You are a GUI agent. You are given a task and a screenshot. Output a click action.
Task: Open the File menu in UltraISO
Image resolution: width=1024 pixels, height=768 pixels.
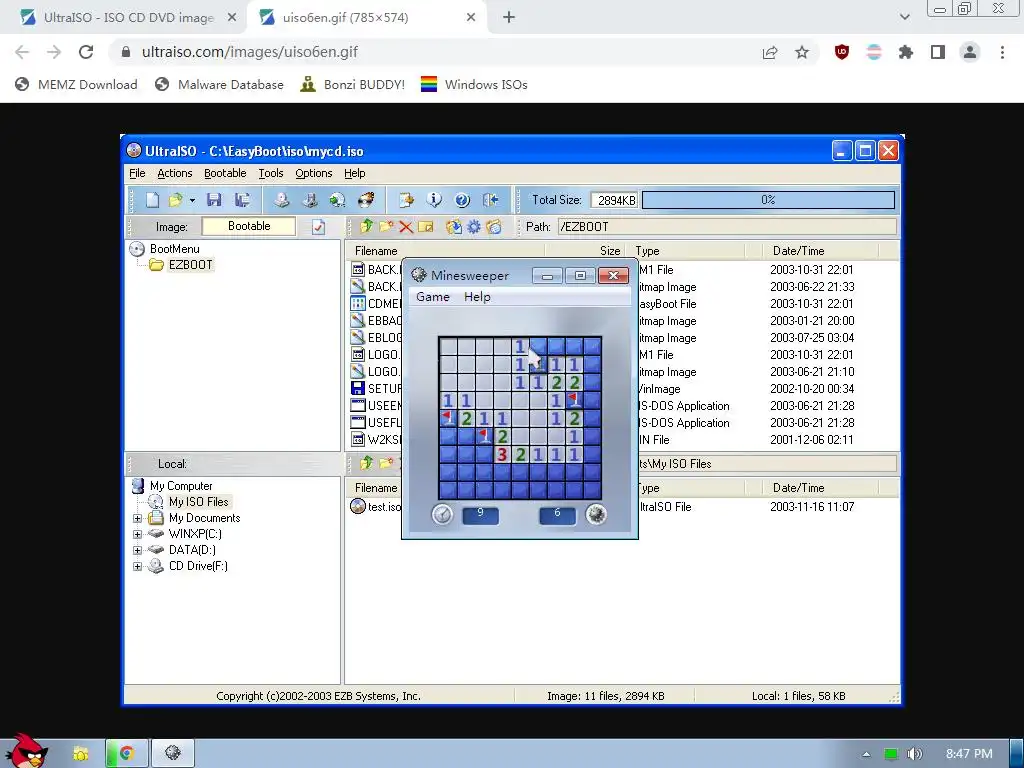pyautogui.click(x=137, y=173)
